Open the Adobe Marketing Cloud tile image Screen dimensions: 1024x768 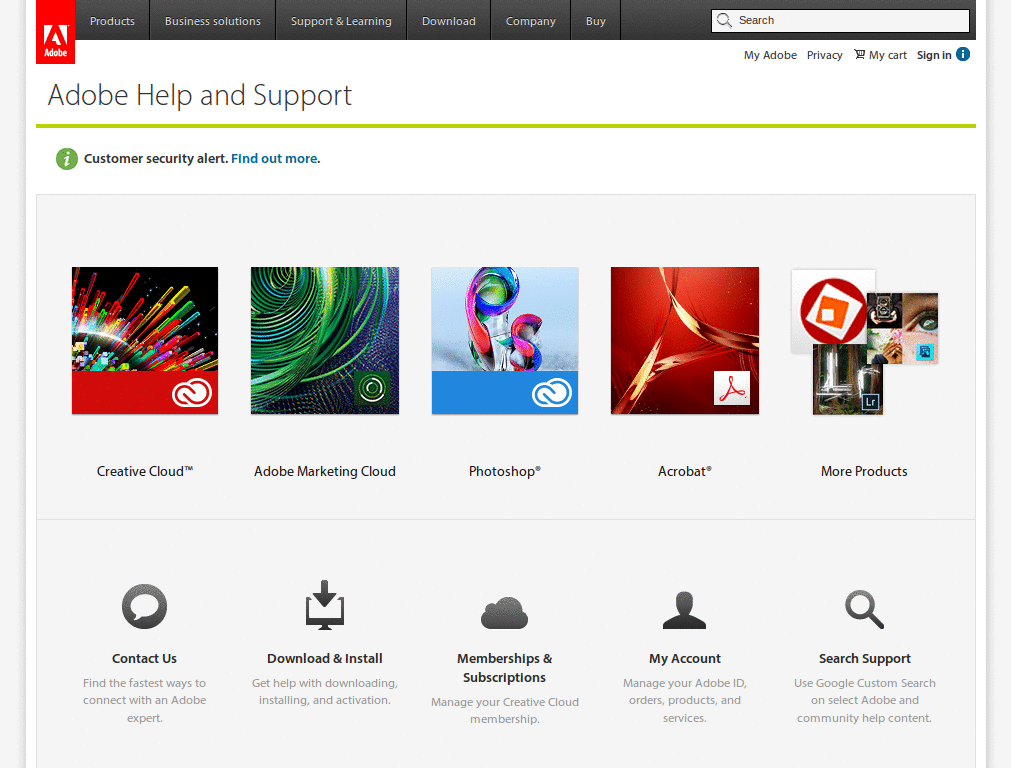coord(325,340)
